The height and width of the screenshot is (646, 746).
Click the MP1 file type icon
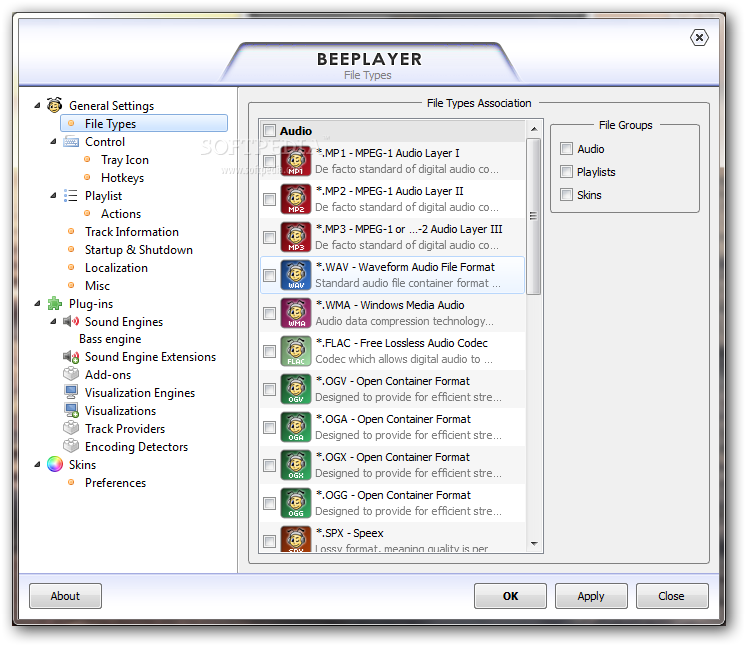coord(296,161)
